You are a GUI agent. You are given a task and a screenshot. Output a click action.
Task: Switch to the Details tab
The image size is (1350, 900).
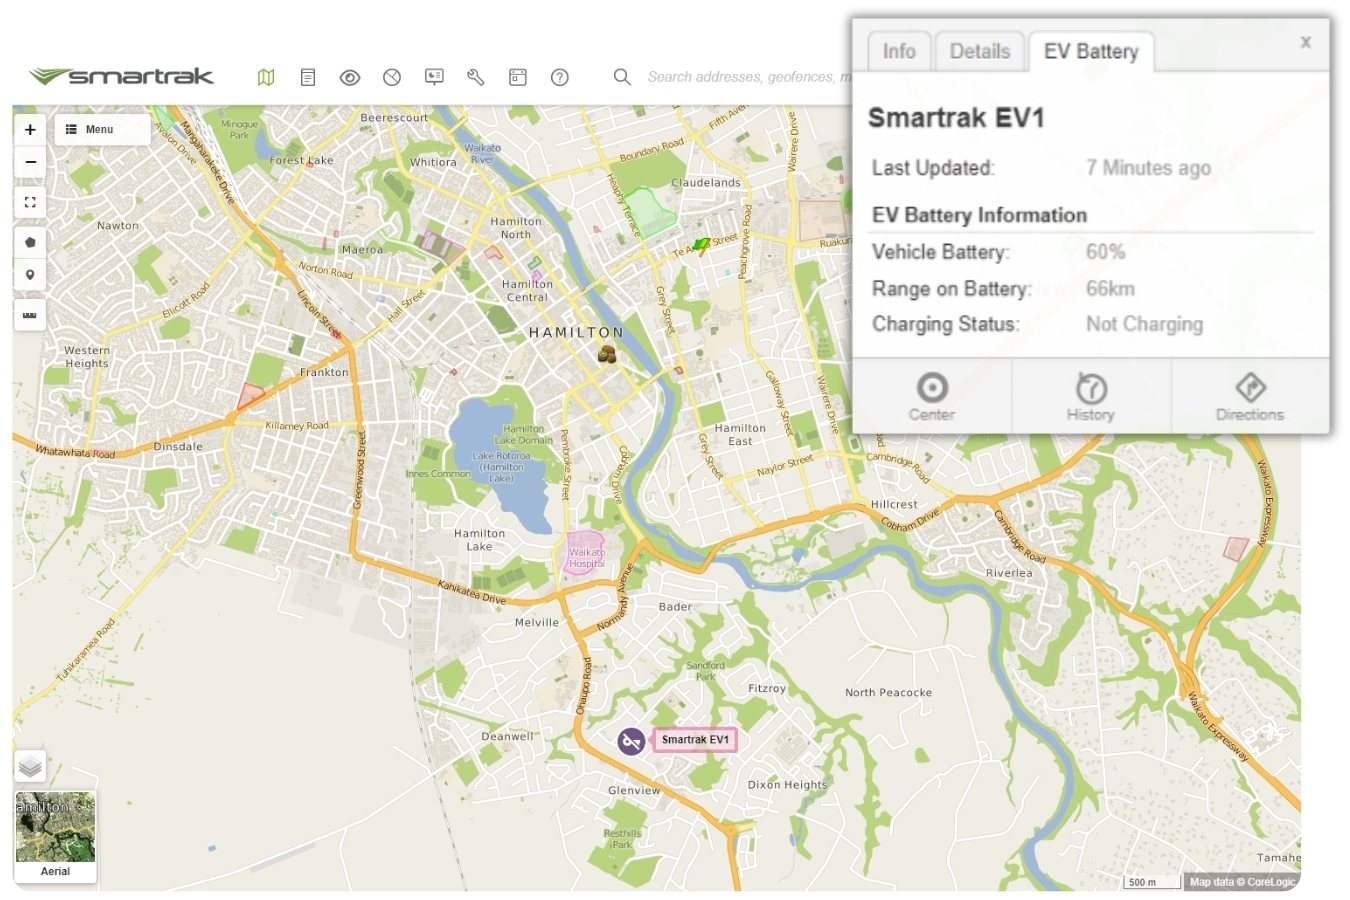[x=980, y=51]
